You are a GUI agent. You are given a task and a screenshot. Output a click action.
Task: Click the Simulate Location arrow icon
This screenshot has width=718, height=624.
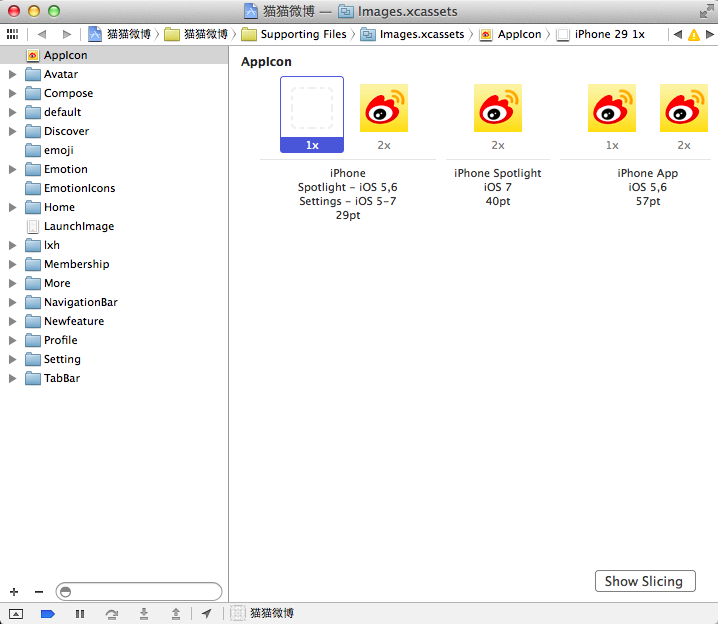click(x=207, y=613)
